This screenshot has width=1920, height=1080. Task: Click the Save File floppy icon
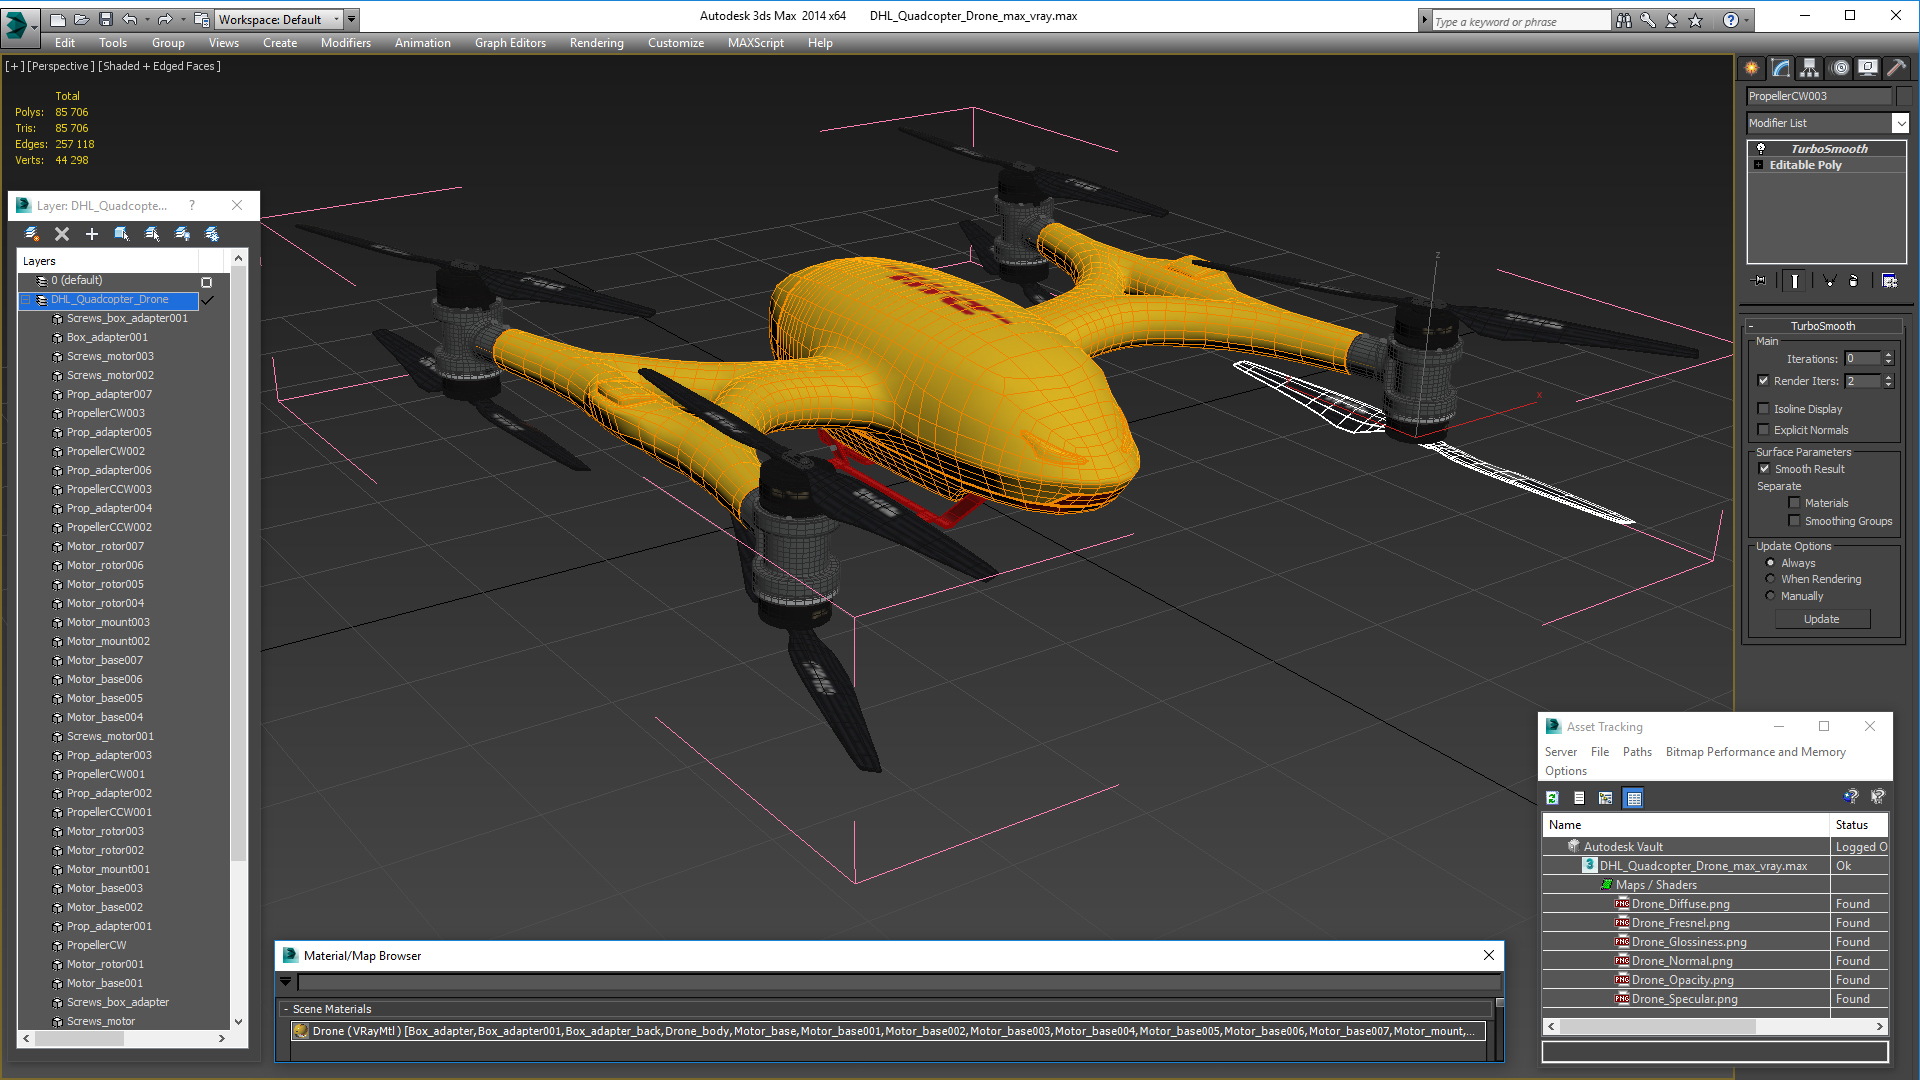[105, 19]
